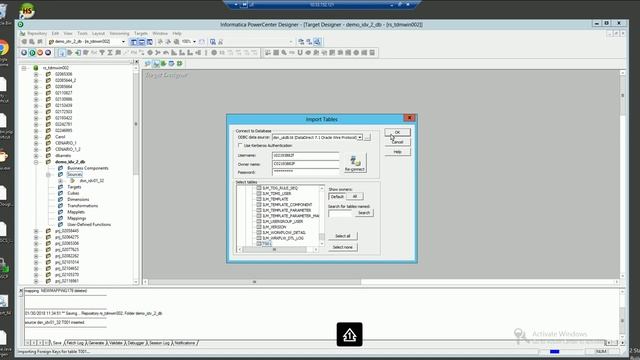Open the Transformation Developer tool icon
Image resolution: width=640 pixels, height=360 pixels.
pyautogui.click(x=164, y=64)
